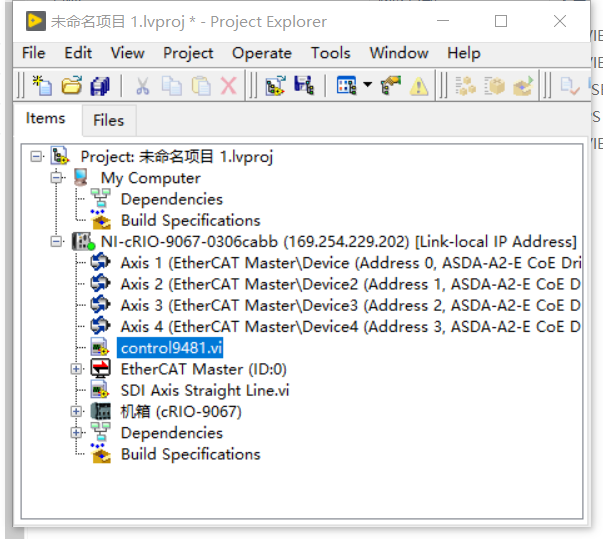The image size is (603, 539).
Task: Select Dependencies under My Computer
Action: [172, 199]
